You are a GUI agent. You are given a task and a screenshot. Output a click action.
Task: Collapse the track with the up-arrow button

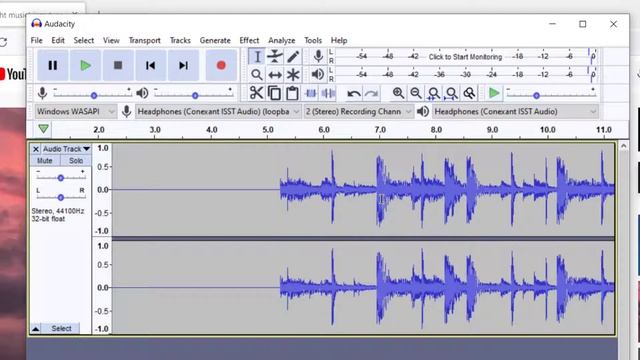36,329
